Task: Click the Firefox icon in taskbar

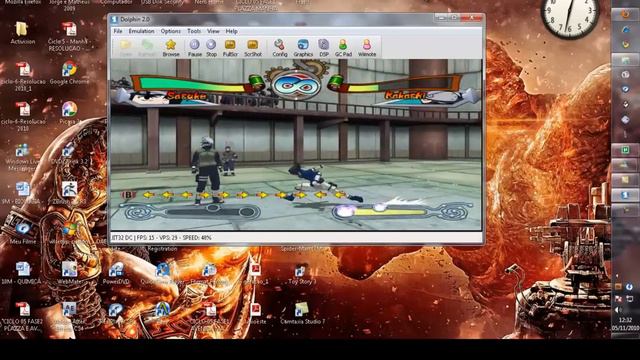Action: (x=625, y=14)
